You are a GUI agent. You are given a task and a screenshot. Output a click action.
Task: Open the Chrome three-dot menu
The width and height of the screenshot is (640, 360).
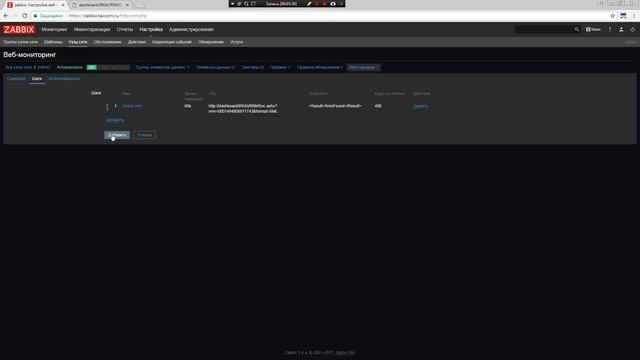pos(634,16)
